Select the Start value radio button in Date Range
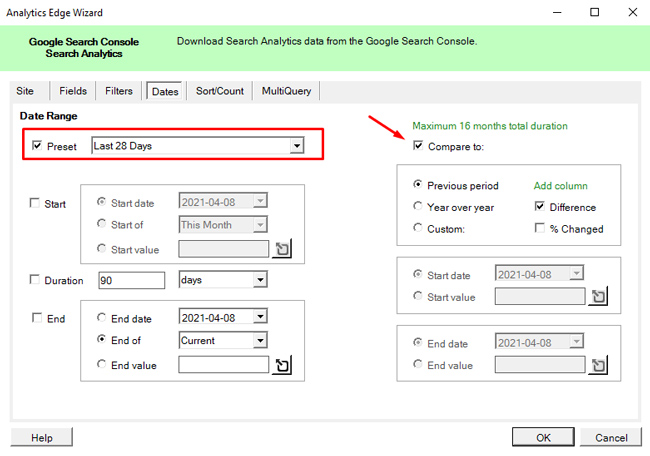 point(102,249)
